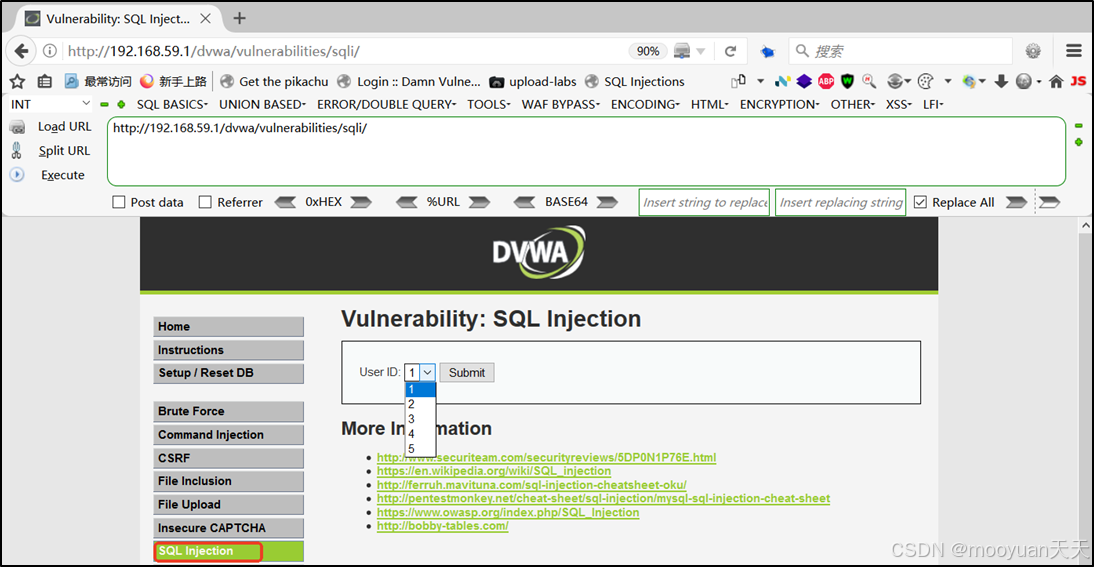
Task: Select option 5 in User ID list
Action: [421, 449]
